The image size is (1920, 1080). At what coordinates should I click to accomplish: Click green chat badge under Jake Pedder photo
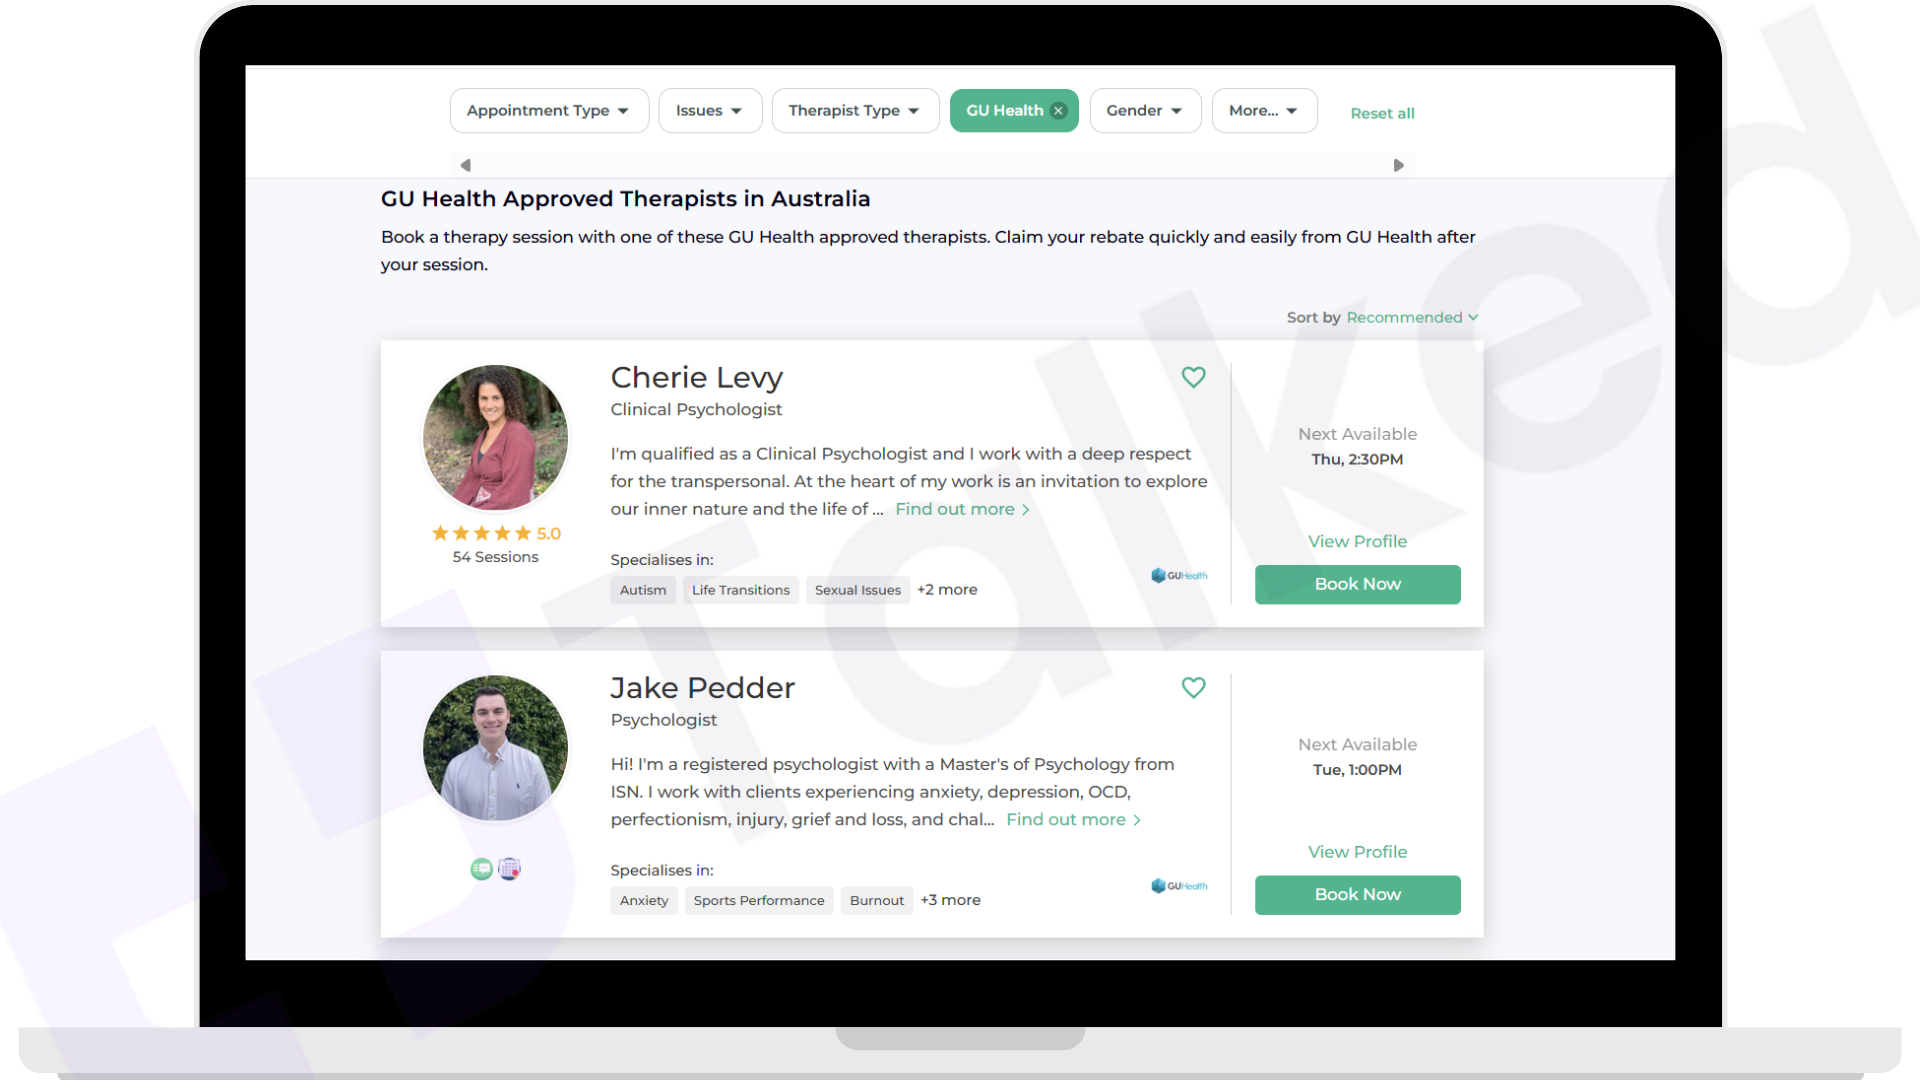[x=482, y=869]
